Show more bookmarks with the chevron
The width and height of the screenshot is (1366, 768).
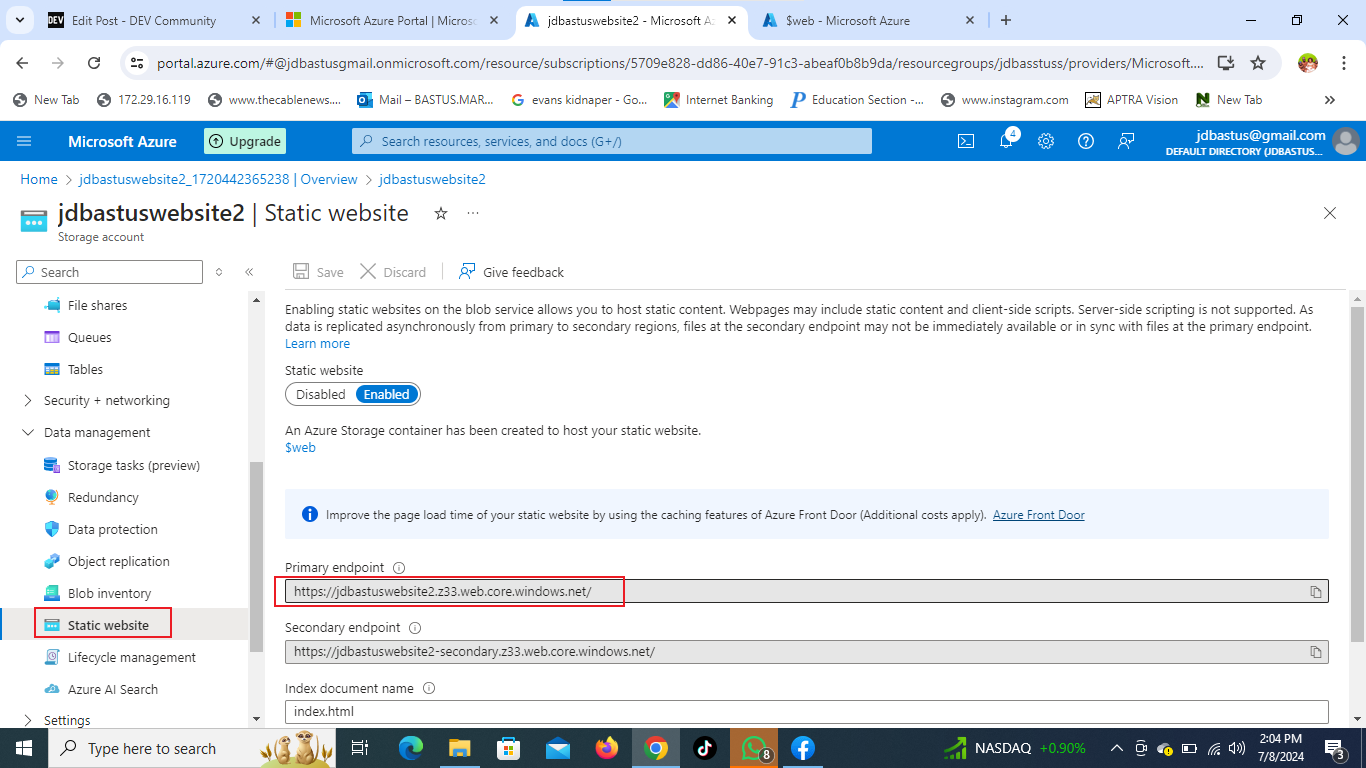(x=1330, y=100)
